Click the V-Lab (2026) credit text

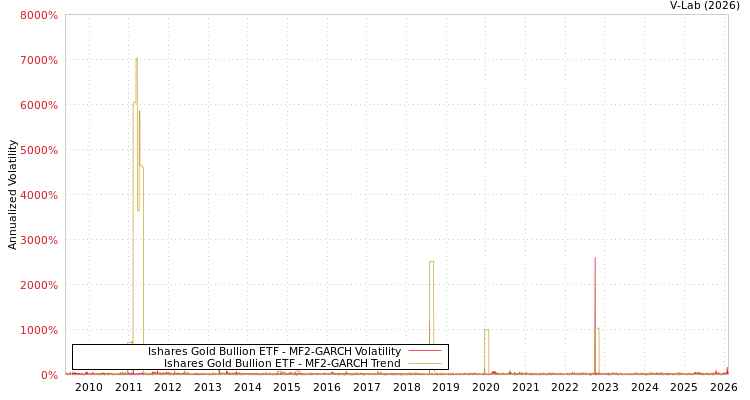(705, 6)
